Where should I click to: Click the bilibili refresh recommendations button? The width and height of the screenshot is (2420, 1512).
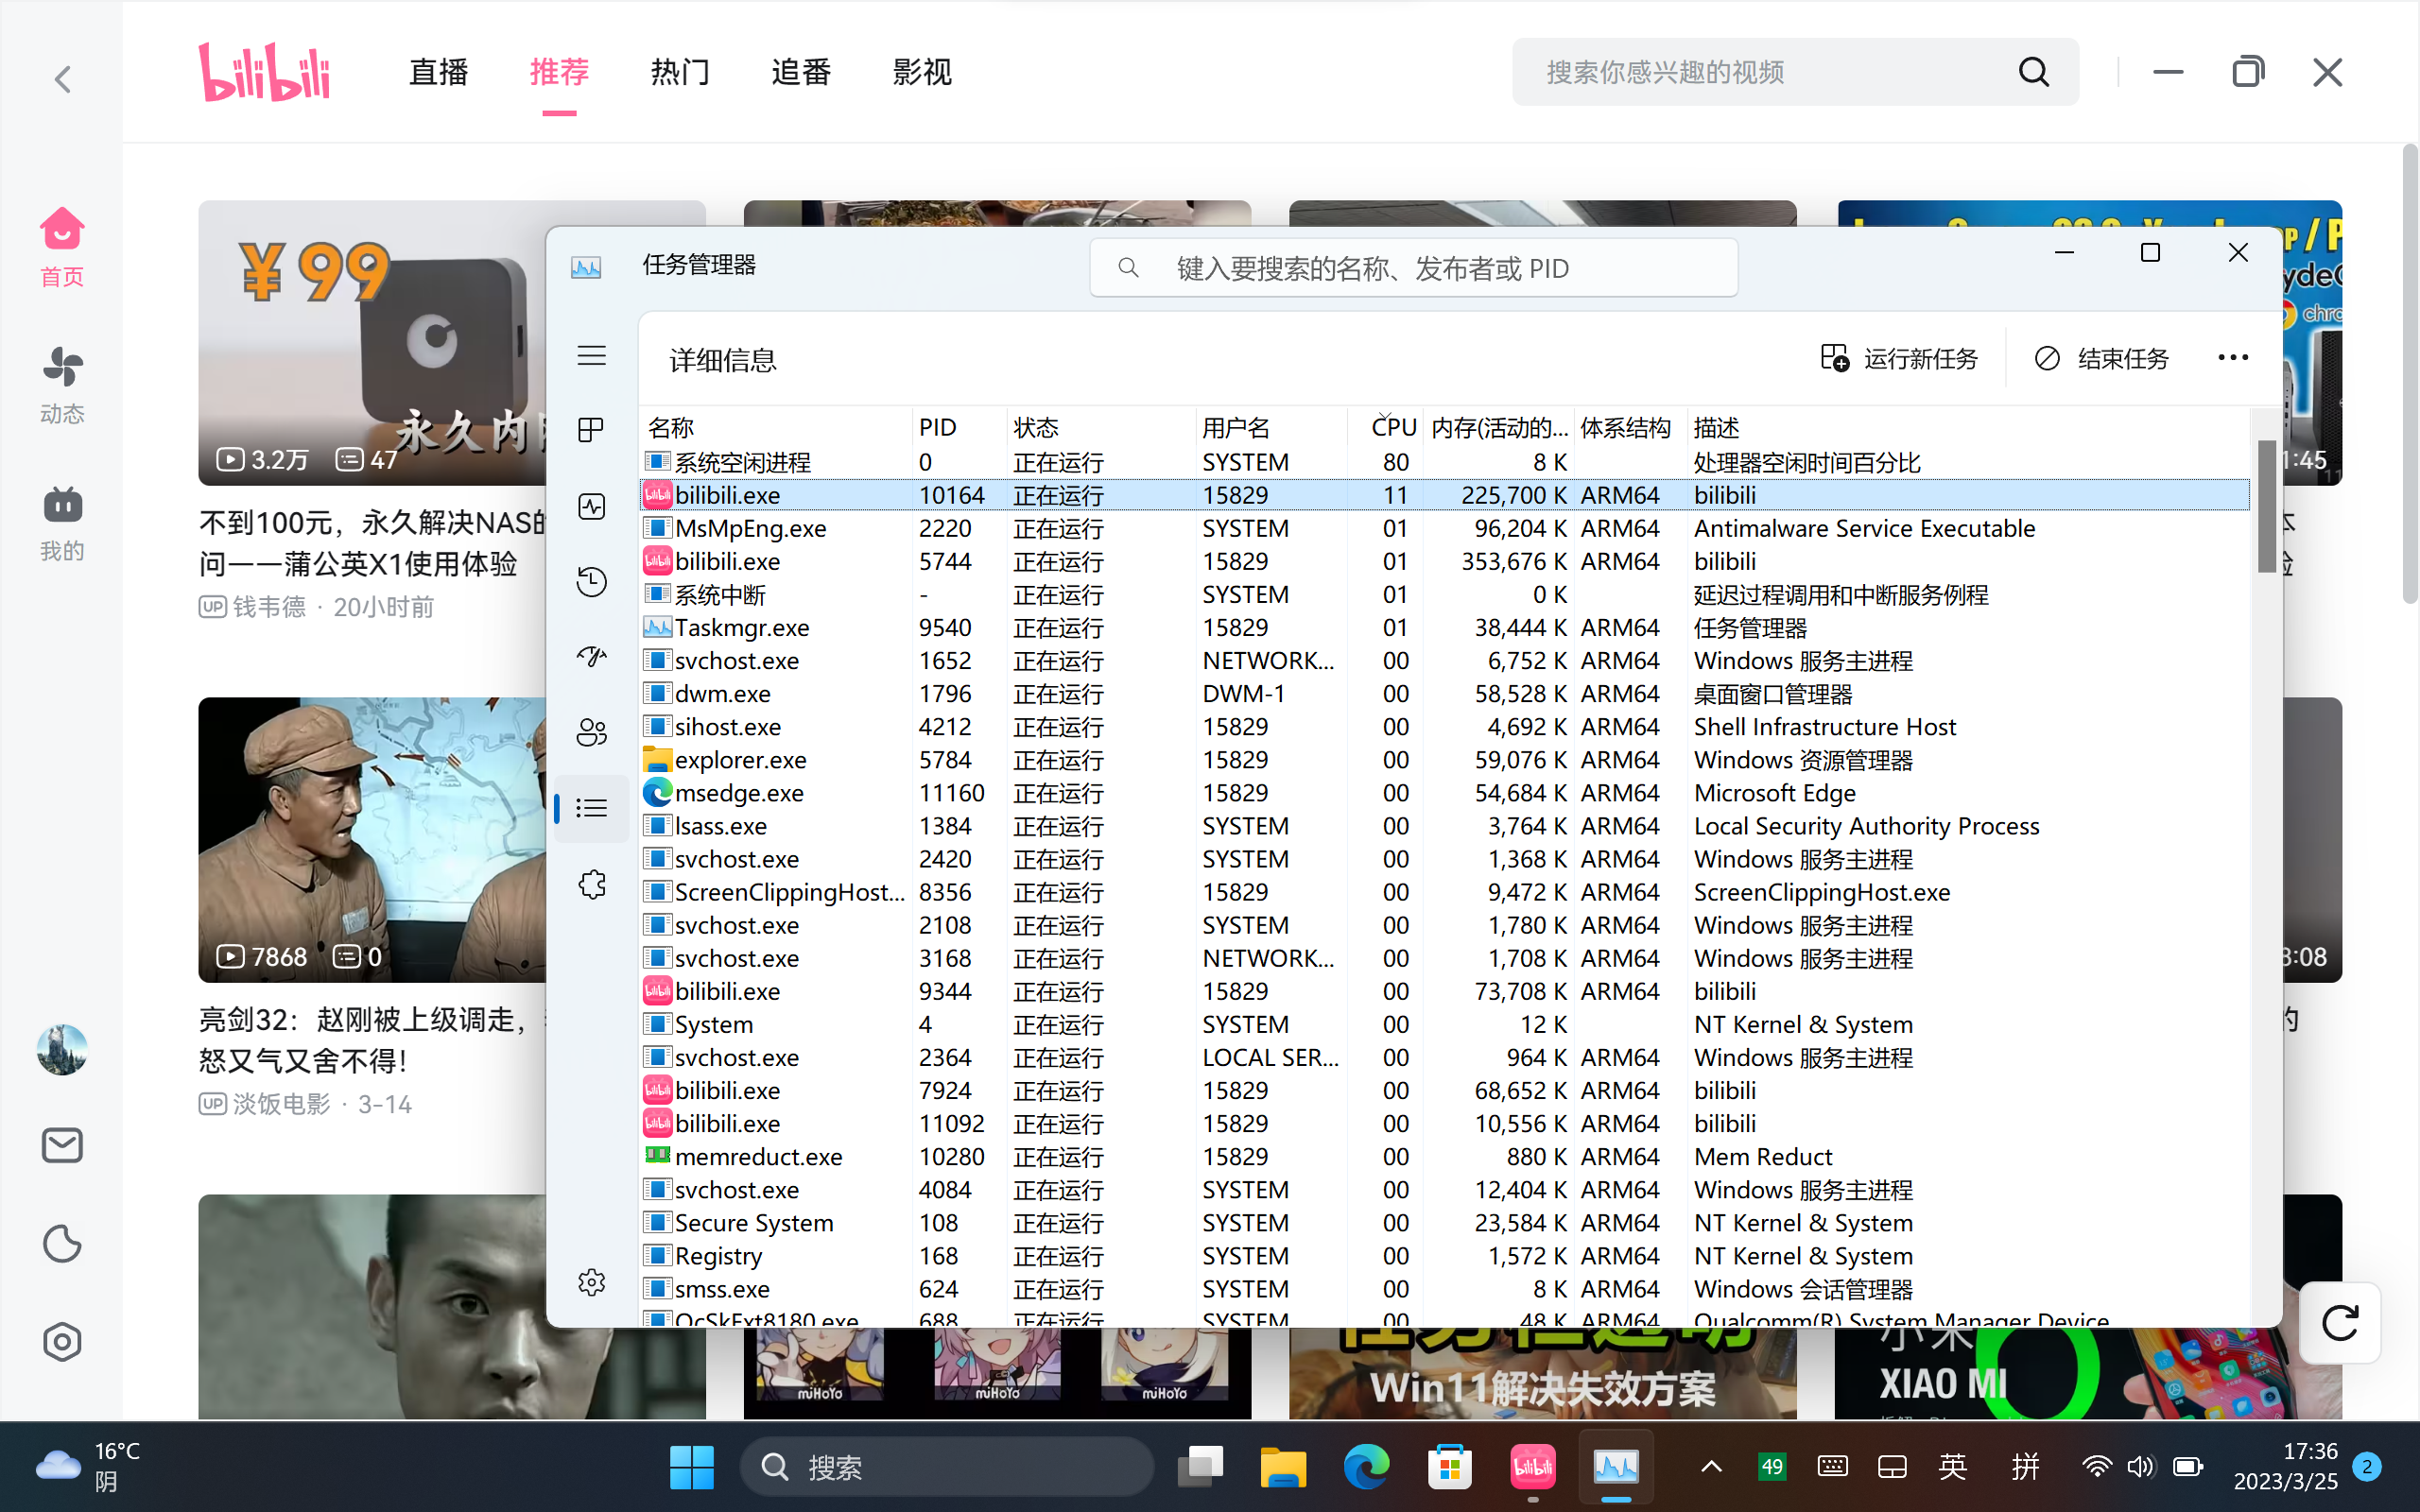coord(2339,1323)
